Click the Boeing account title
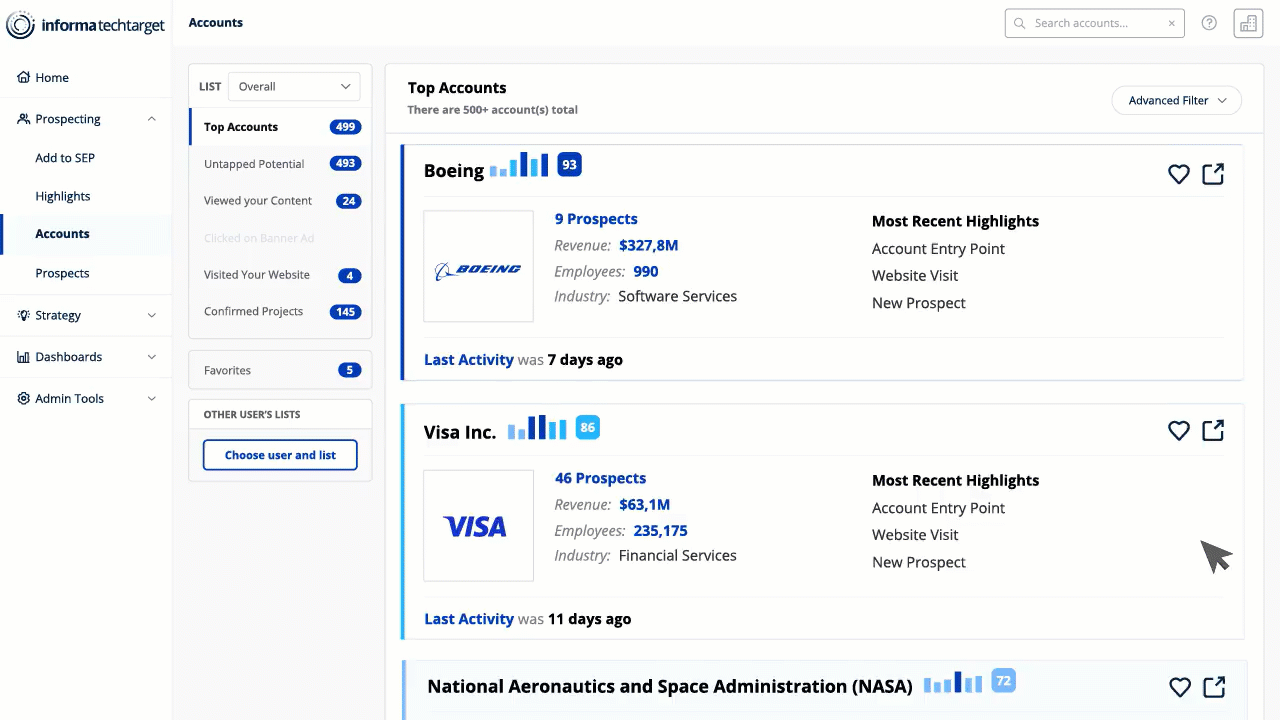 pos(454,171)
